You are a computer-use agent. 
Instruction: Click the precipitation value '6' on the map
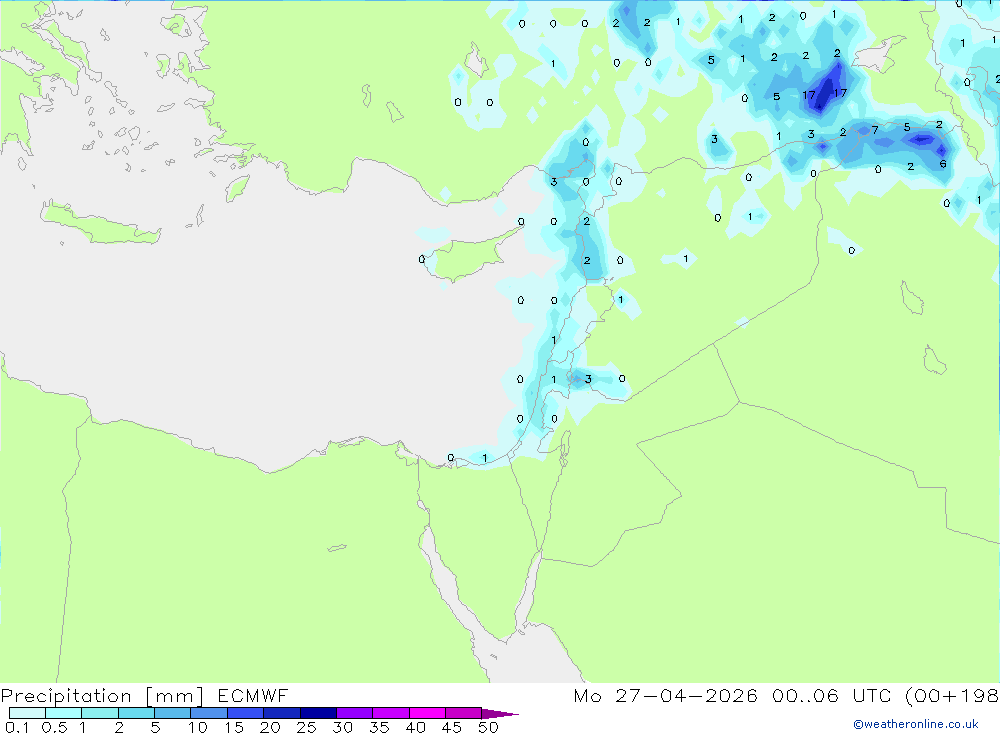point(943,164)
